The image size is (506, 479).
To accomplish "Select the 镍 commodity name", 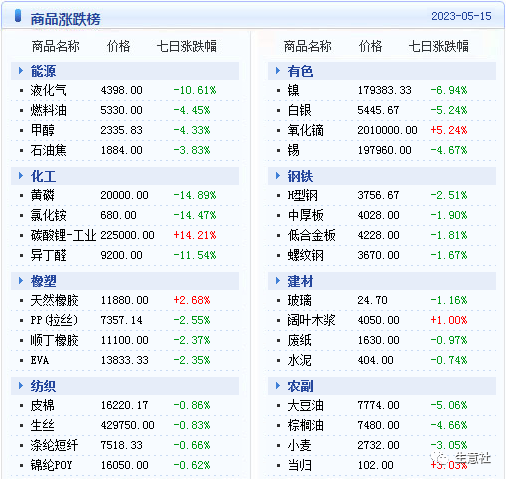I will (293, 90).
